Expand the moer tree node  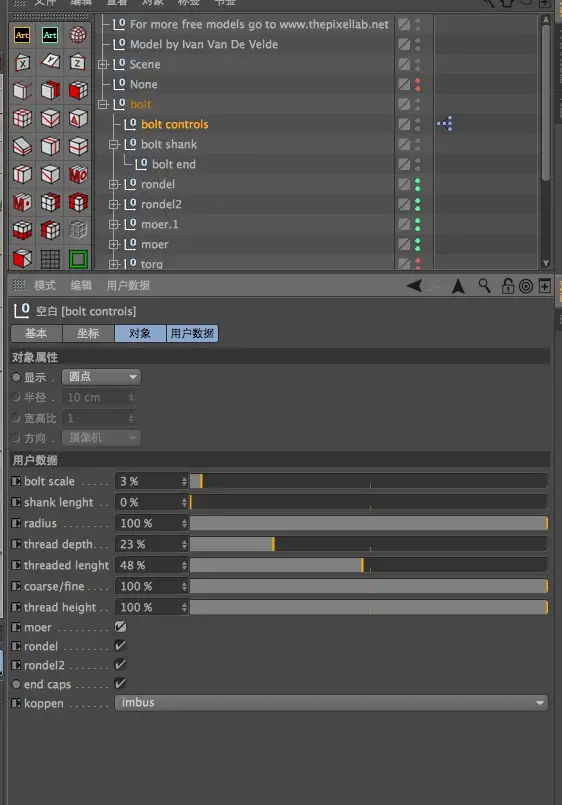(x=114, y=245)
